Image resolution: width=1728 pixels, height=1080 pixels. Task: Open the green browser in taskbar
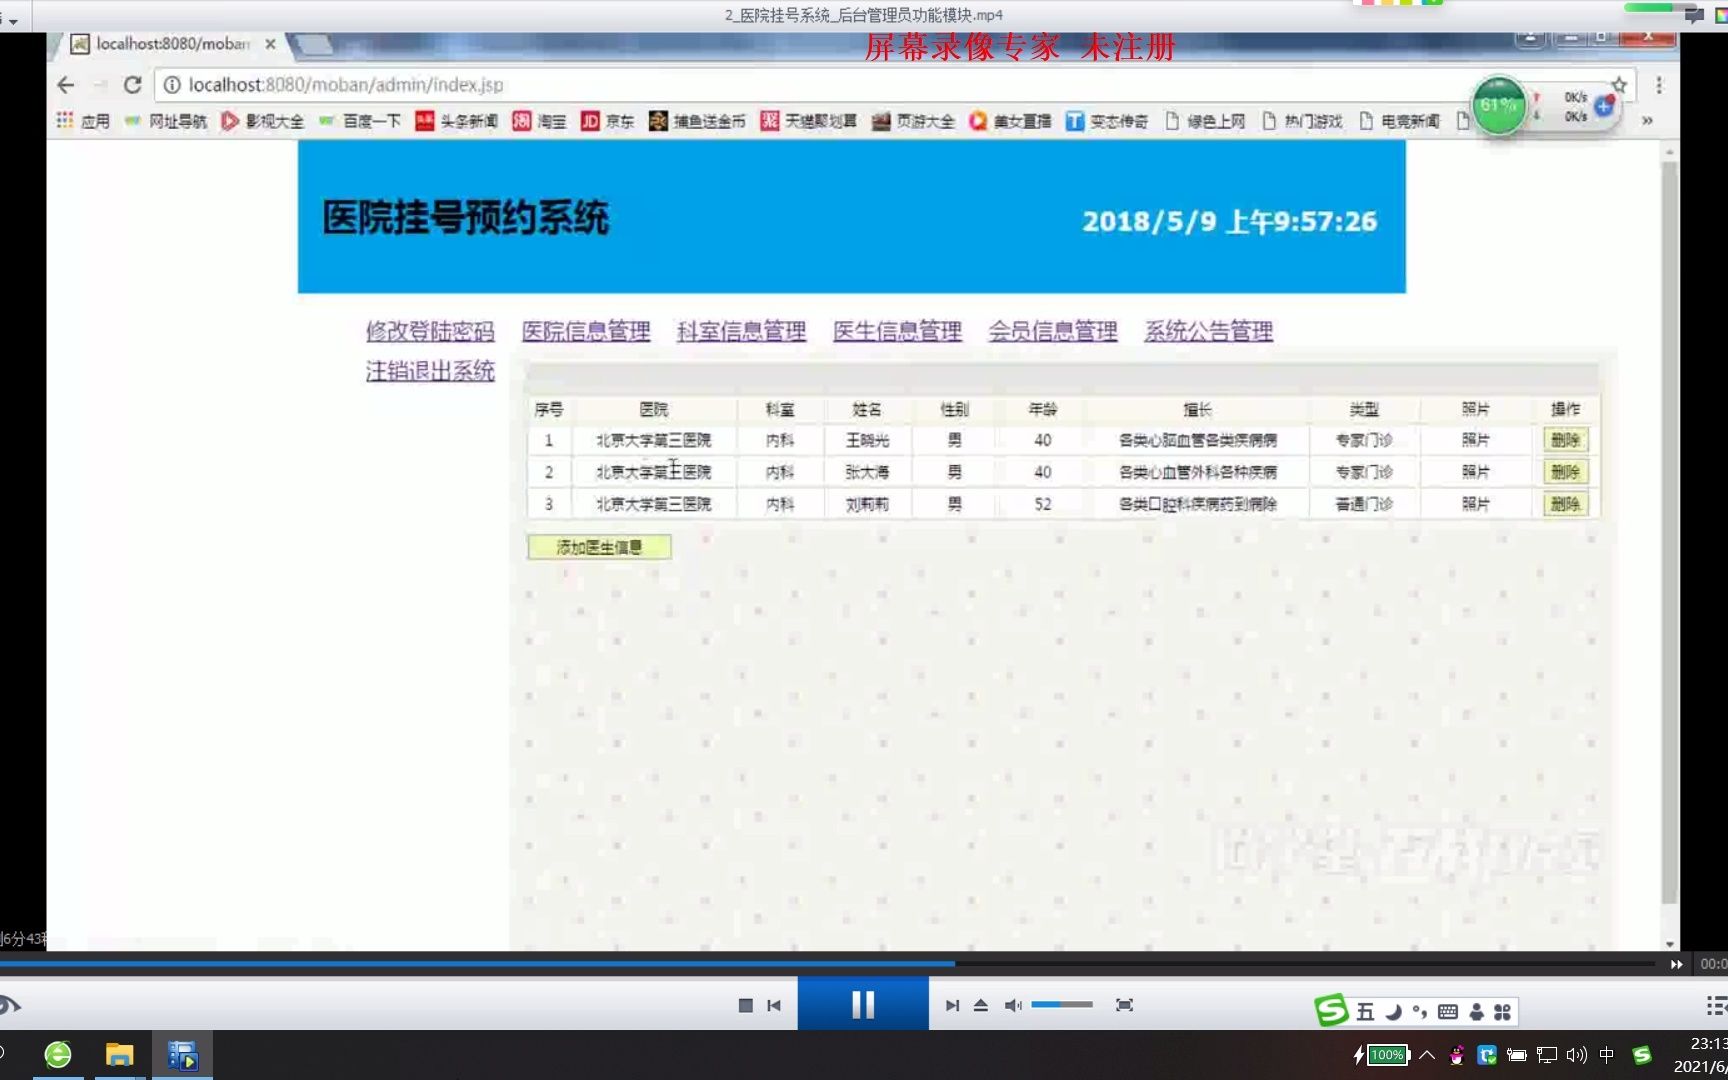58,1055
